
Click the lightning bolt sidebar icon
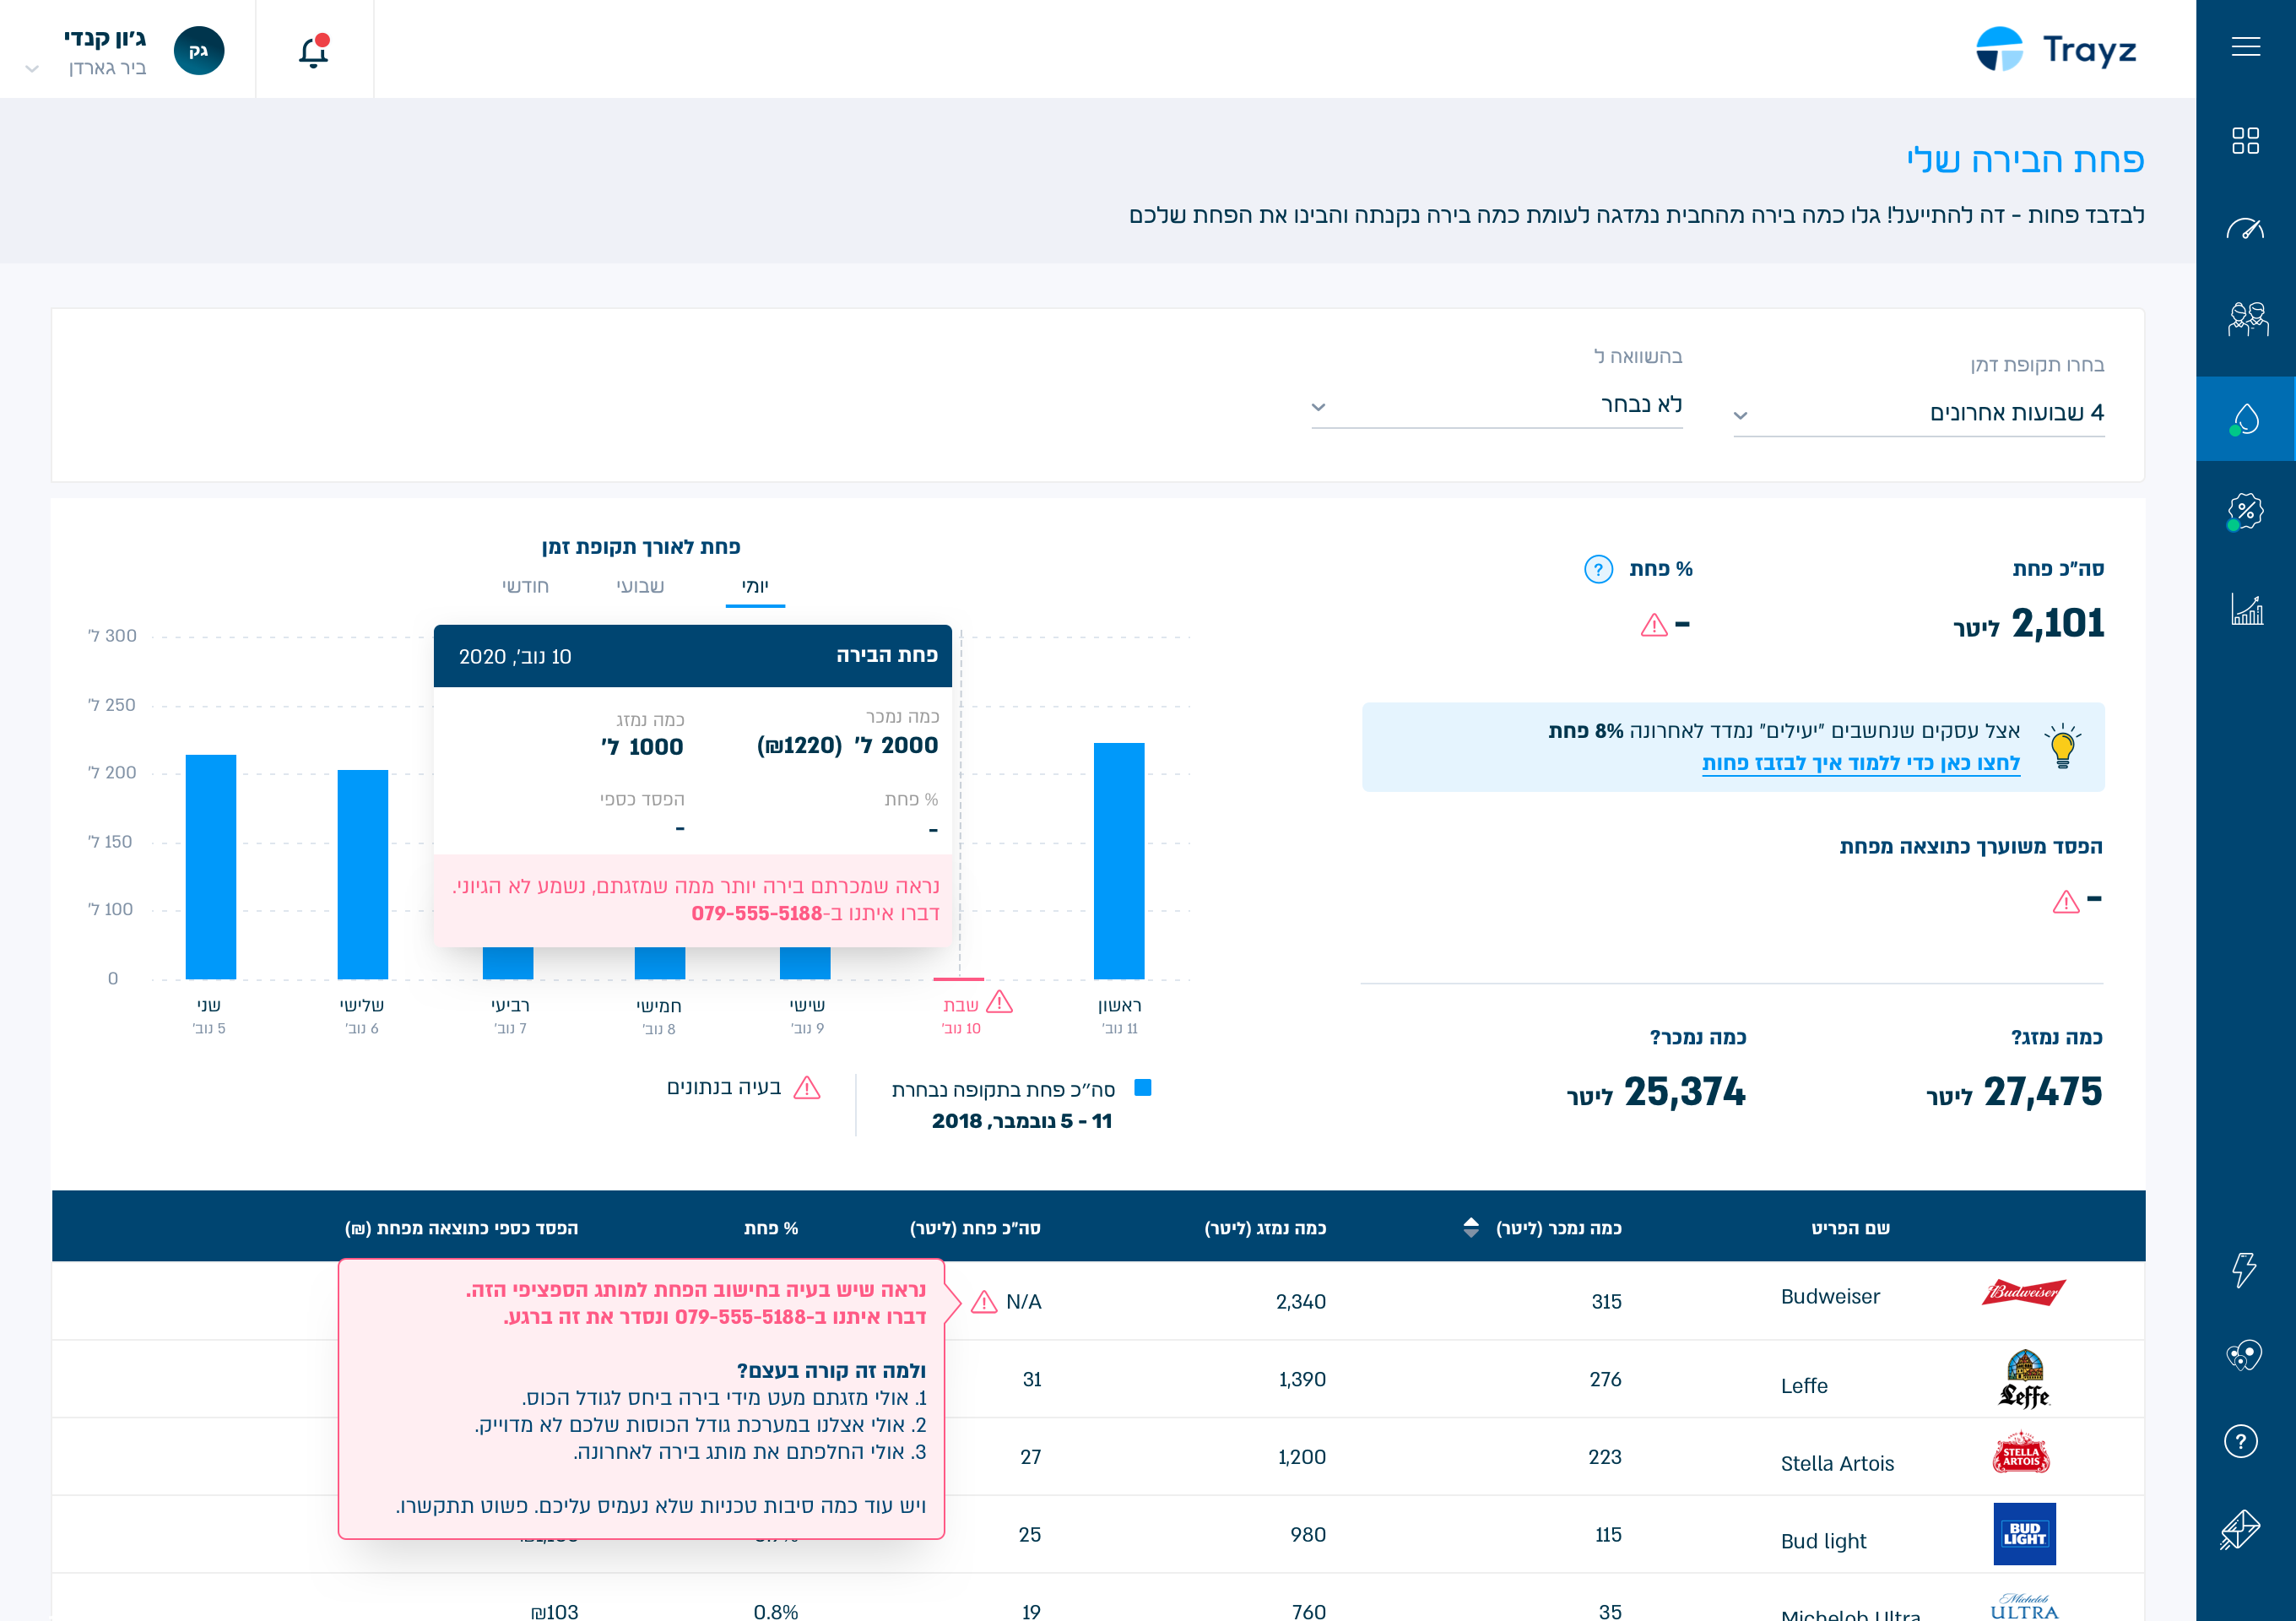click(2244, 1269)
